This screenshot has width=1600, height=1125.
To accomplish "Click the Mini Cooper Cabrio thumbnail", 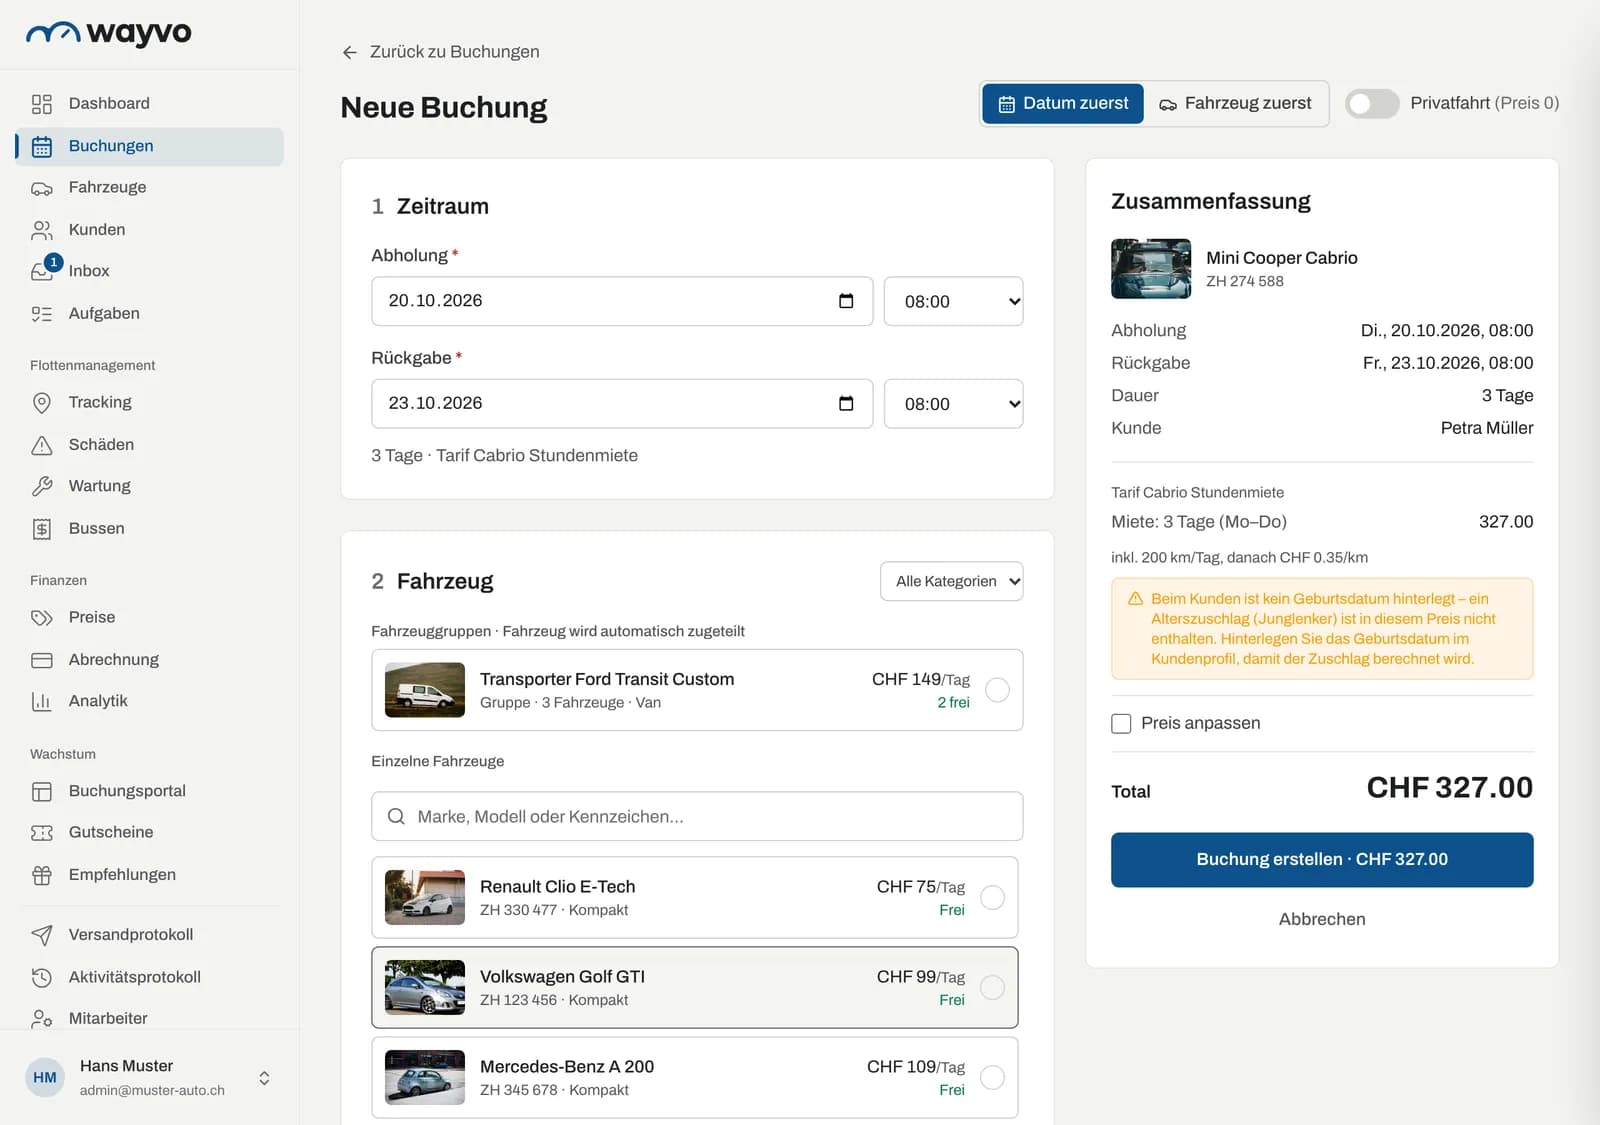I will point(1151,269).
